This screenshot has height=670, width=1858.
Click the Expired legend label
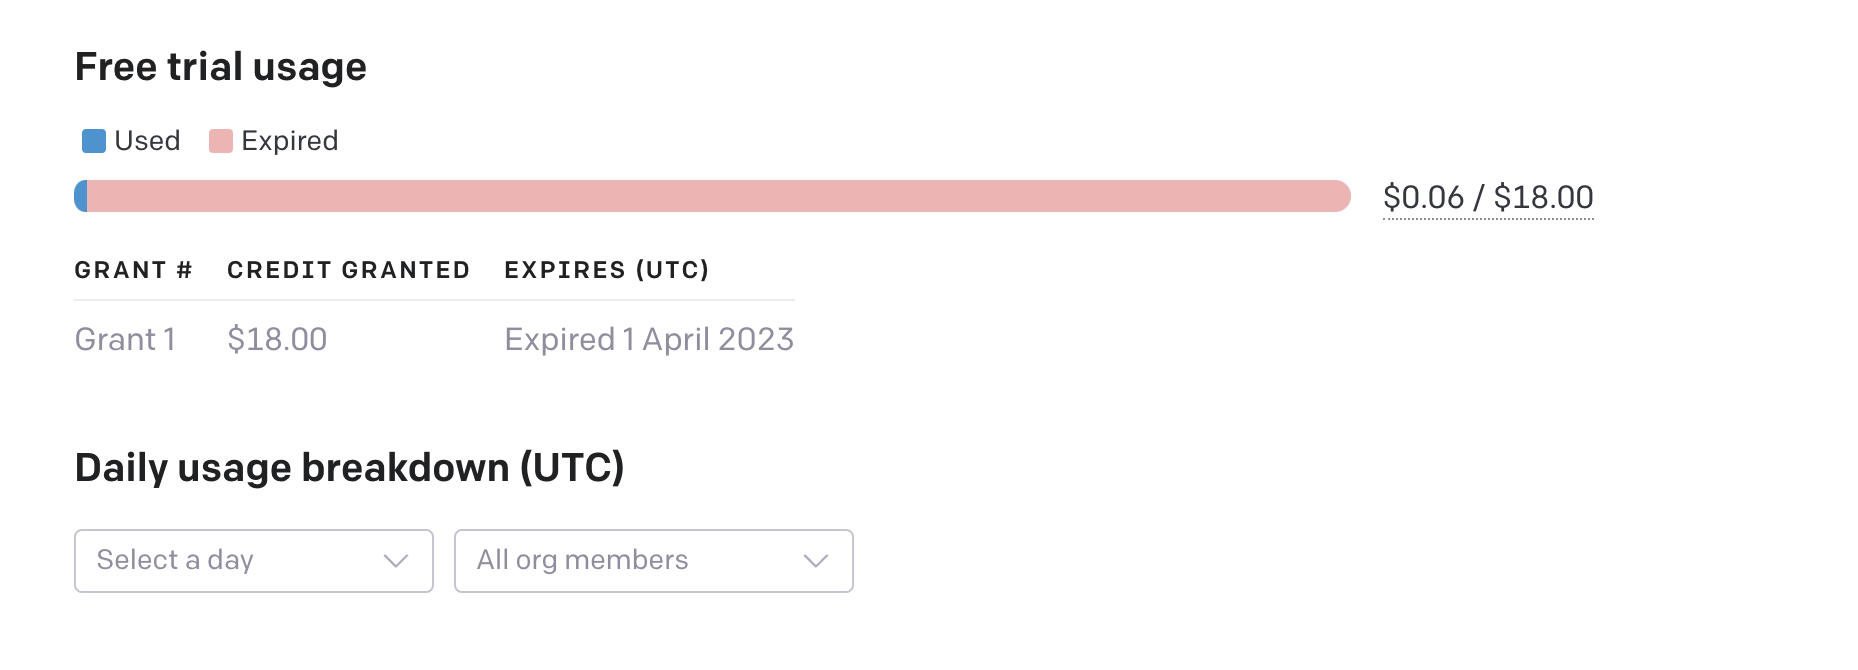pos(290,141)
